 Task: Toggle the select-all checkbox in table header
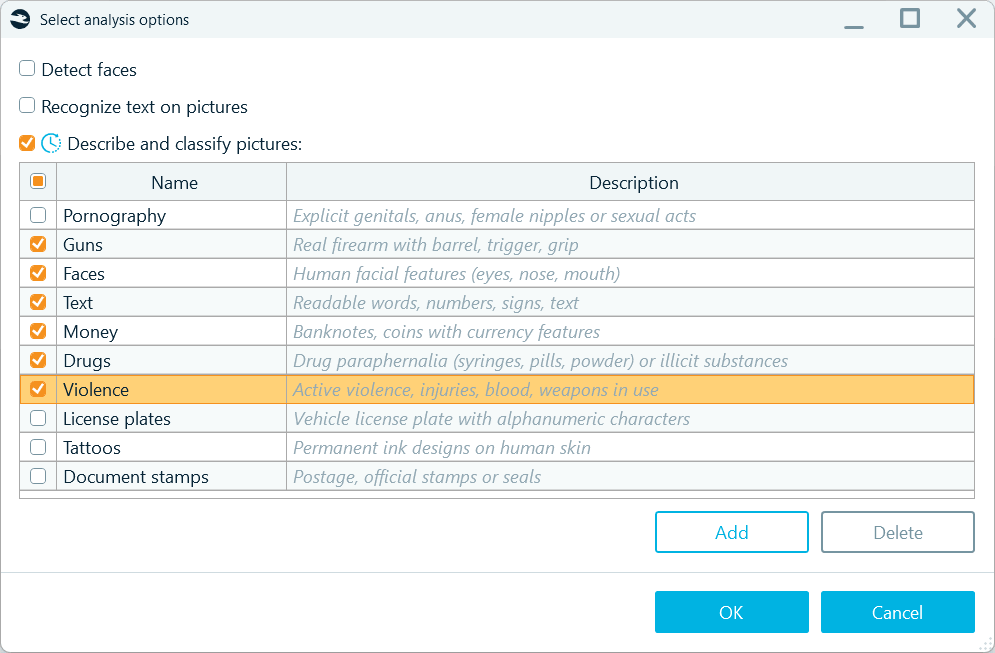tap(38, 181)
